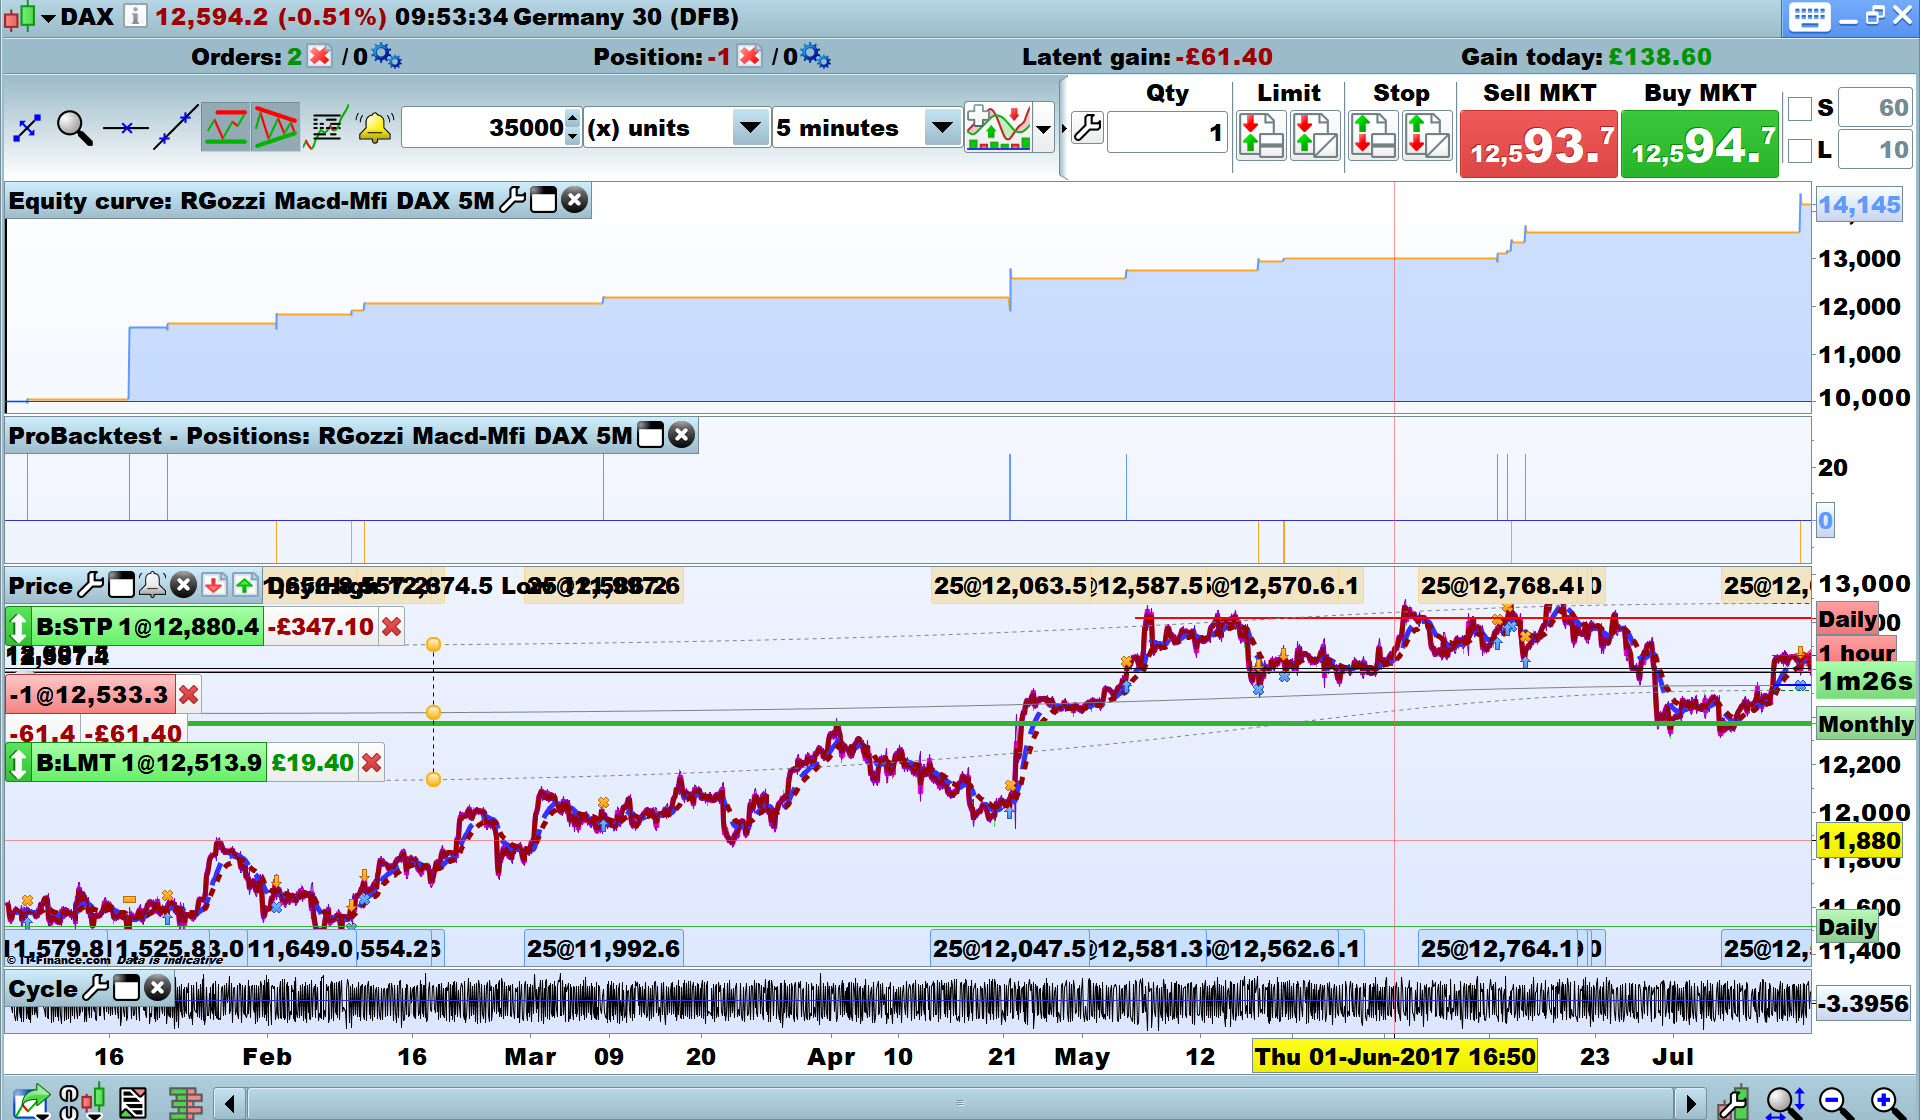Close the Cycle indicator panel

pyautogui.click(x=157, y=989)
